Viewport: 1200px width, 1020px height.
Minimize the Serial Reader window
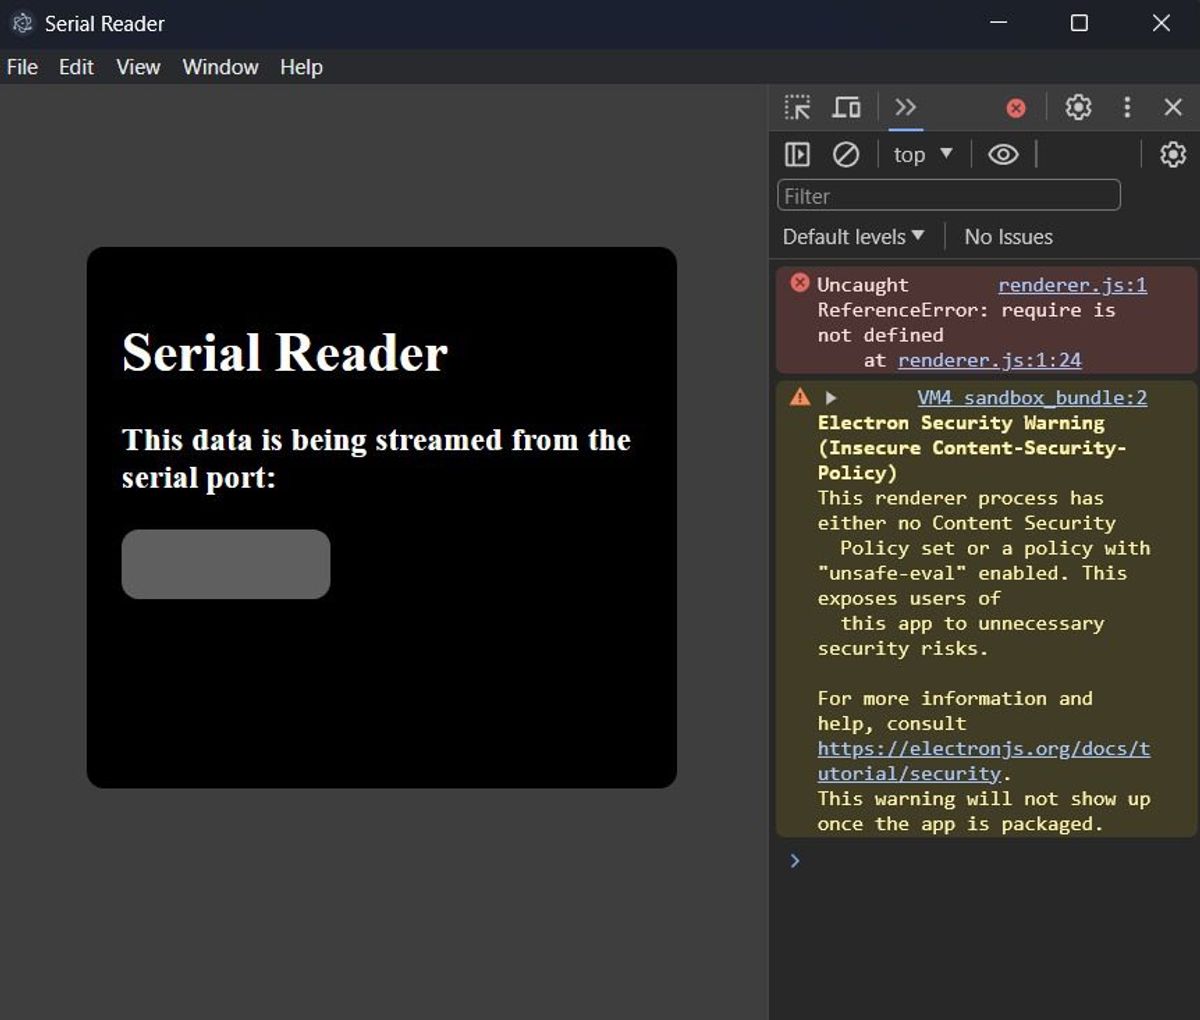[998, 23]
